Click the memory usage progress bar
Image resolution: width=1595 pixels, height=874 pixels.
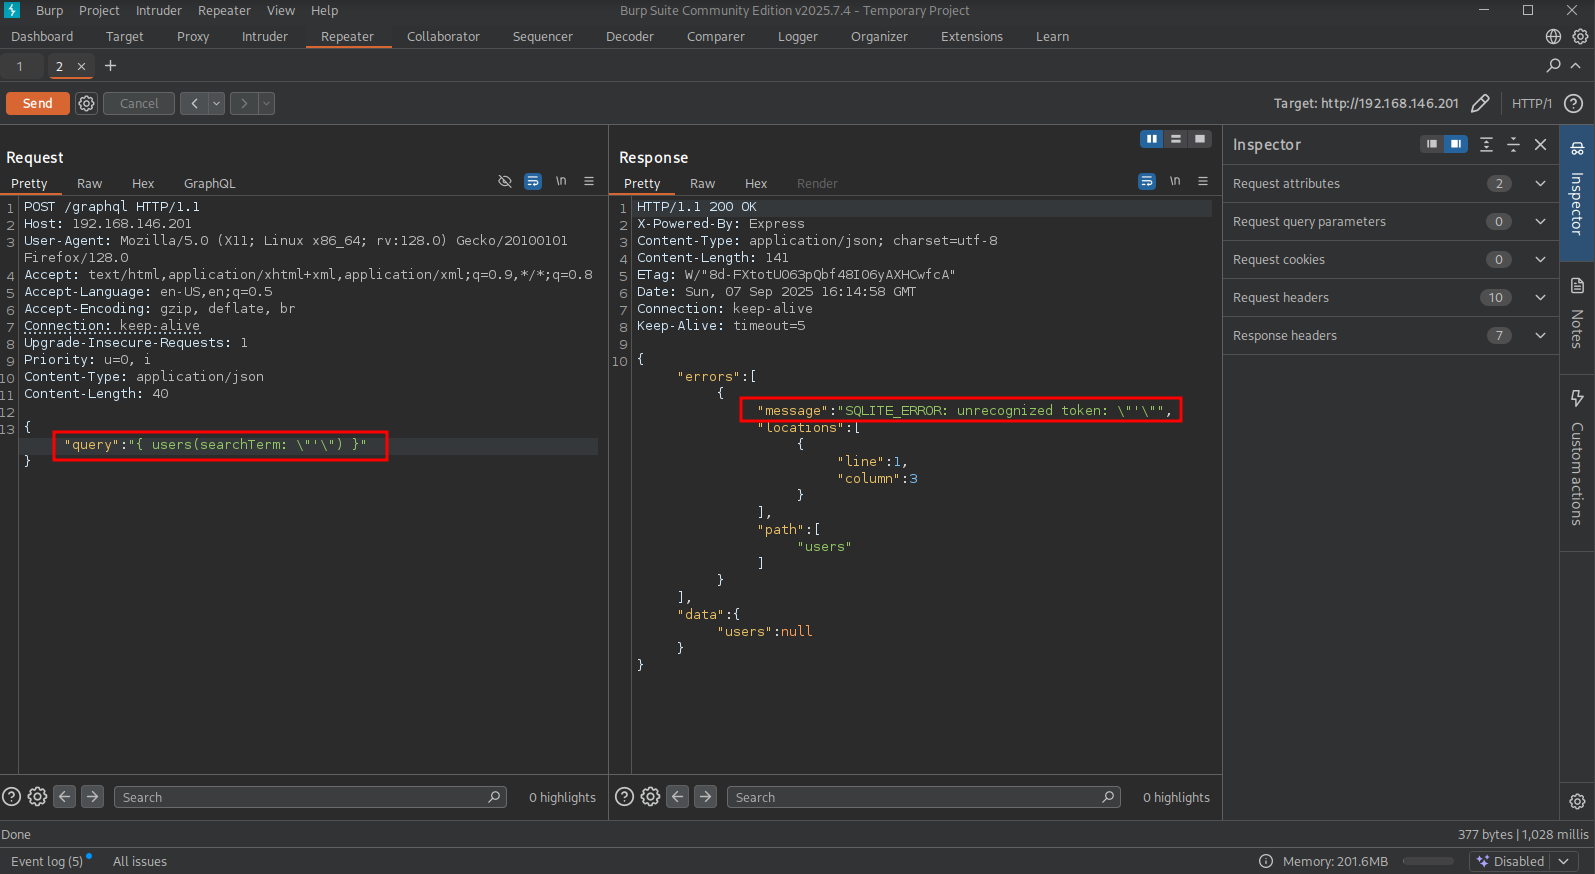[1427, 862]
